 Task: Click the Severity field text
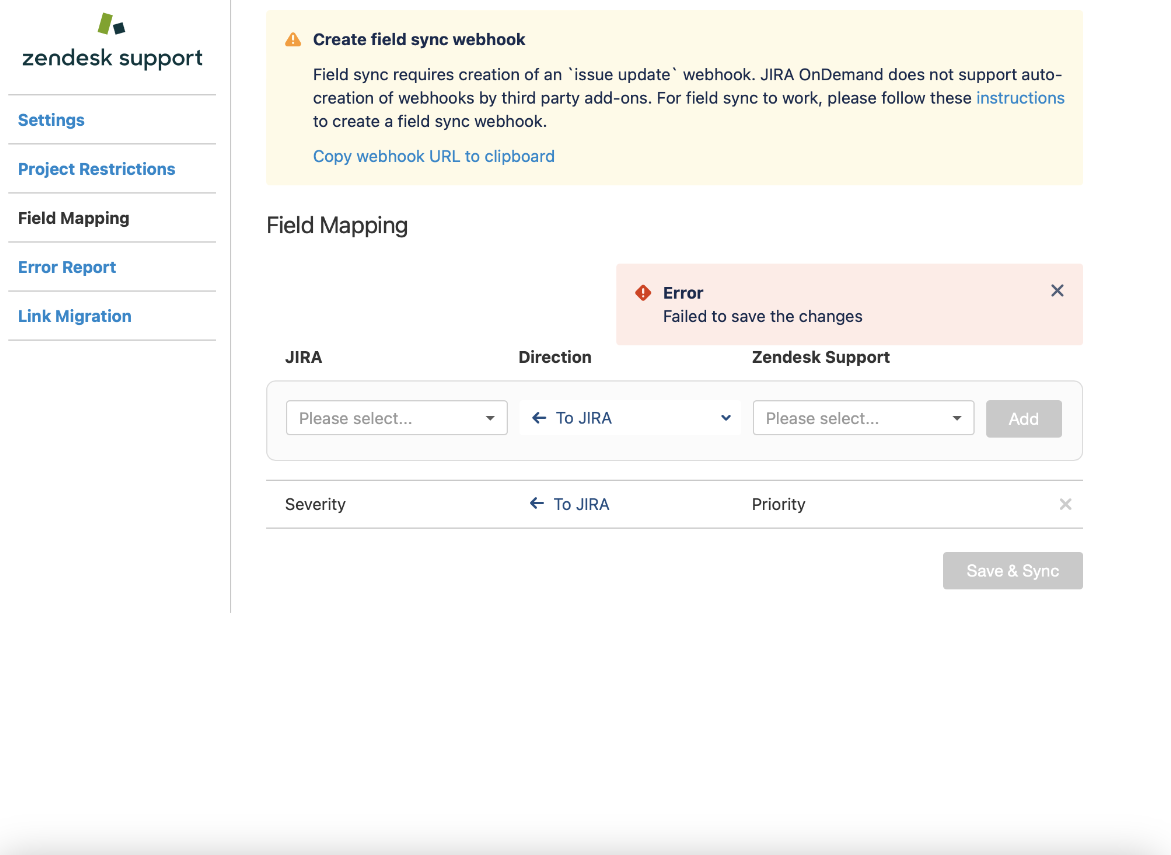pyautogui.click(x=315, y=504)
